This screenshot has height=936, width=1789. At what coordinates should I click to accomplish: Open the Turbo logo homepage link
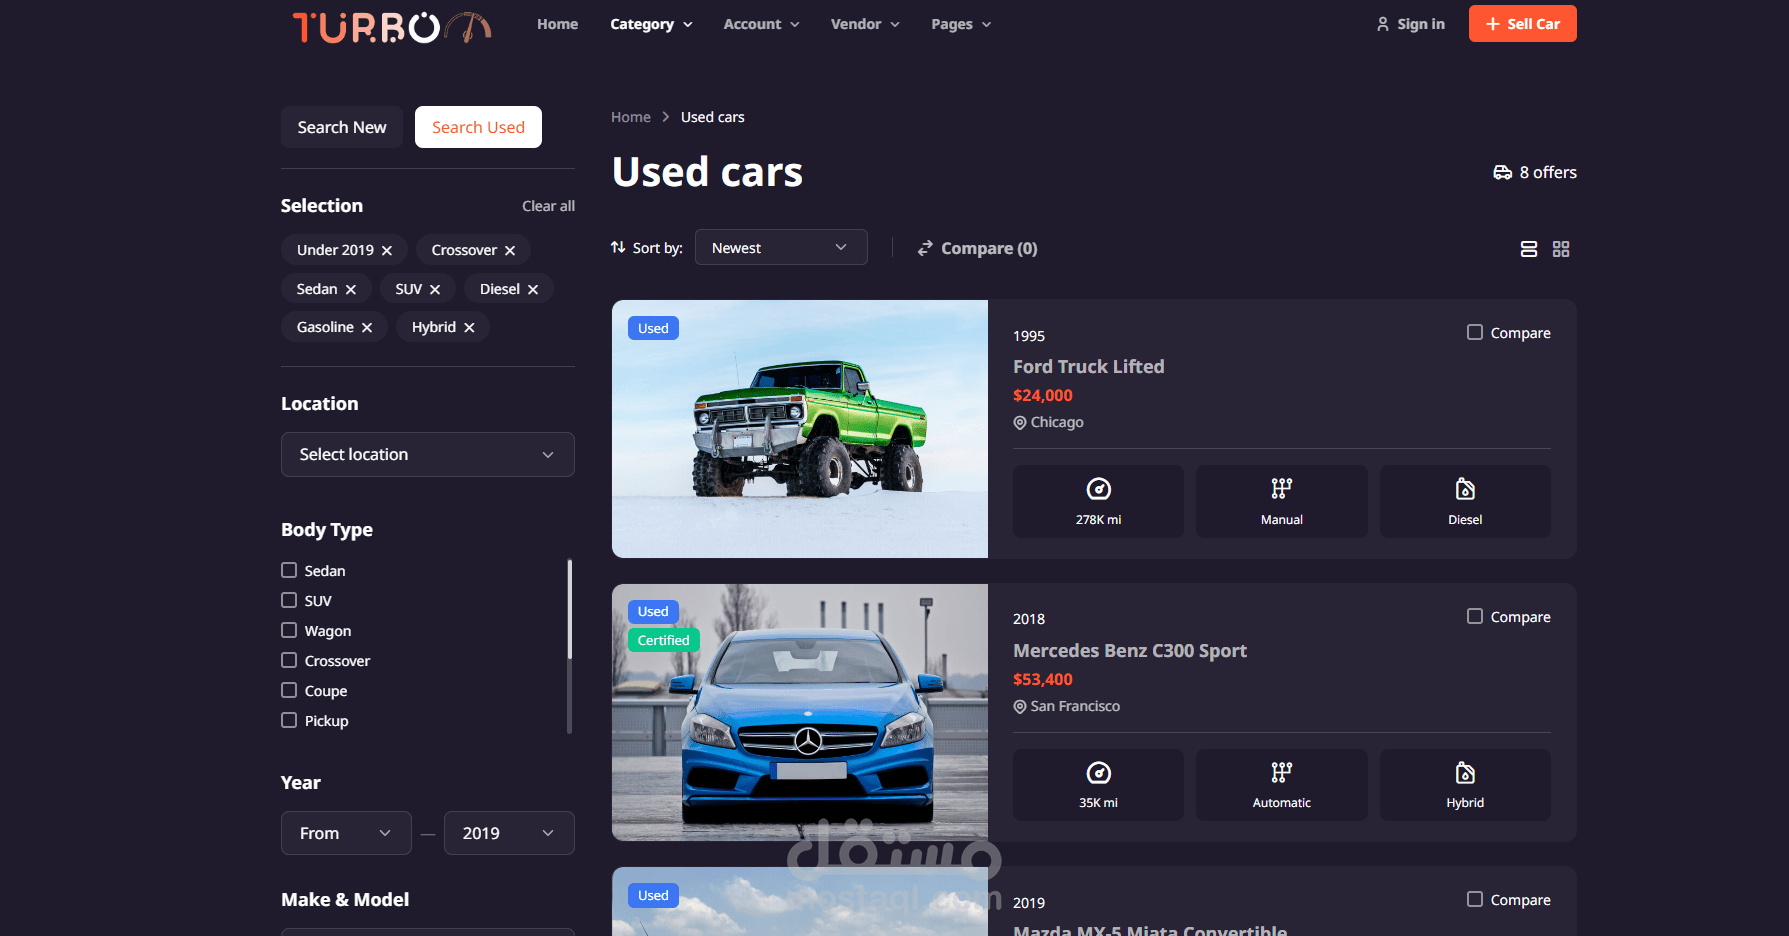pyautogui.click(x=391, y=26)
